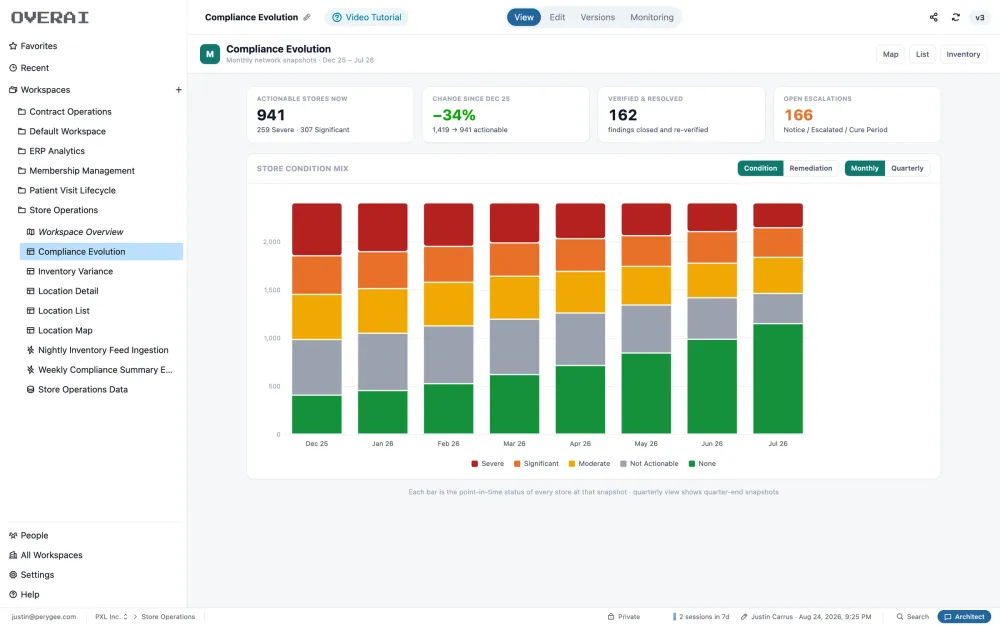Open Nightly Inventory Feed Ingestion pipeline

pos(101,350)
